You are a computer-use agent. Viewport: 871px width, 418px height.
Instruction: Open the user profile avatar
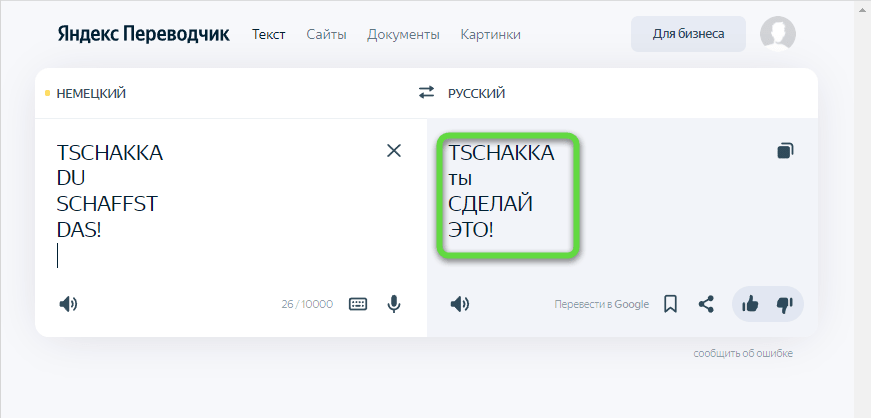click(x=778, y=34)
